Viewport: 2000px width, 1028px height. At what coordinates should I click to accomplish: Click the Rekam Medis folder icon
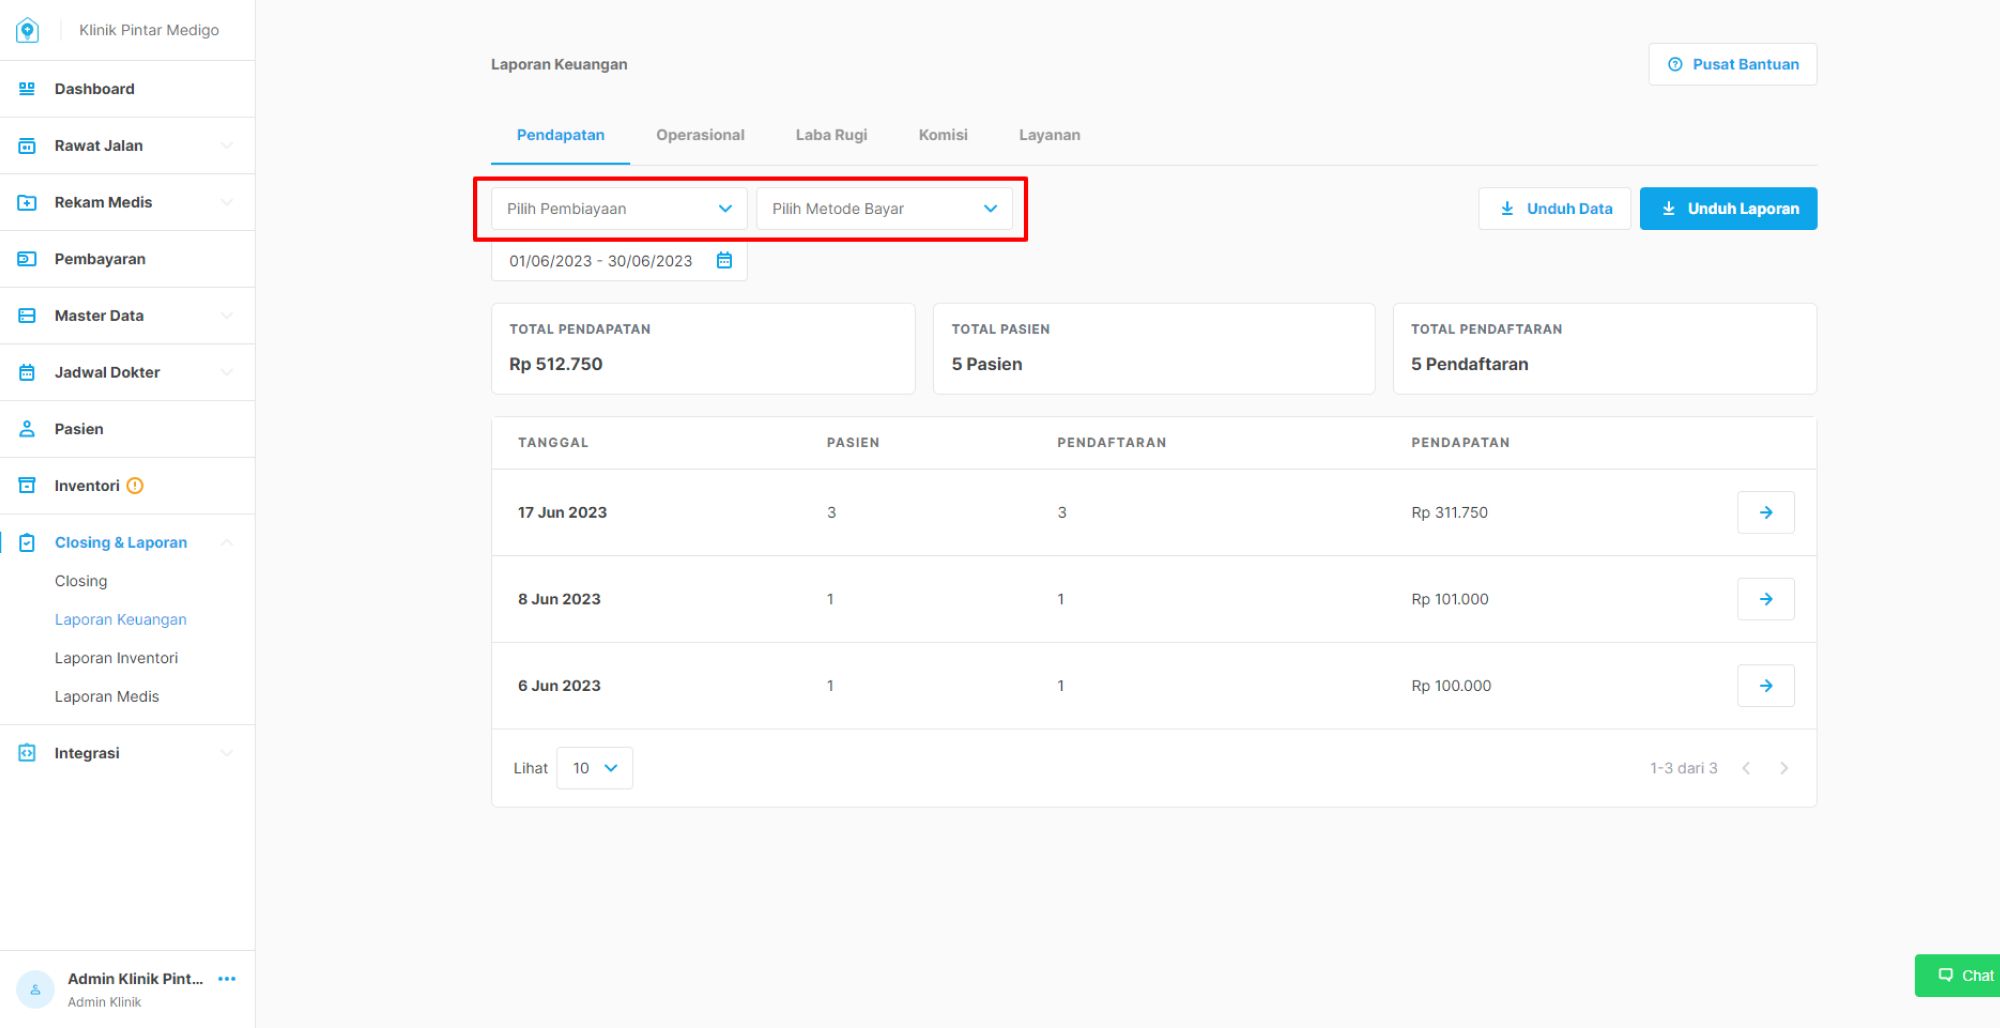point(27,202)
